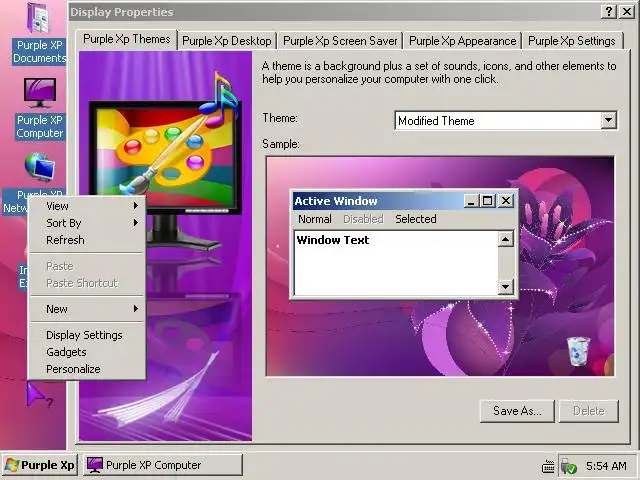Screen dimensions: 640x480
Task: Click the Save As... button
Action: point(517,411)
